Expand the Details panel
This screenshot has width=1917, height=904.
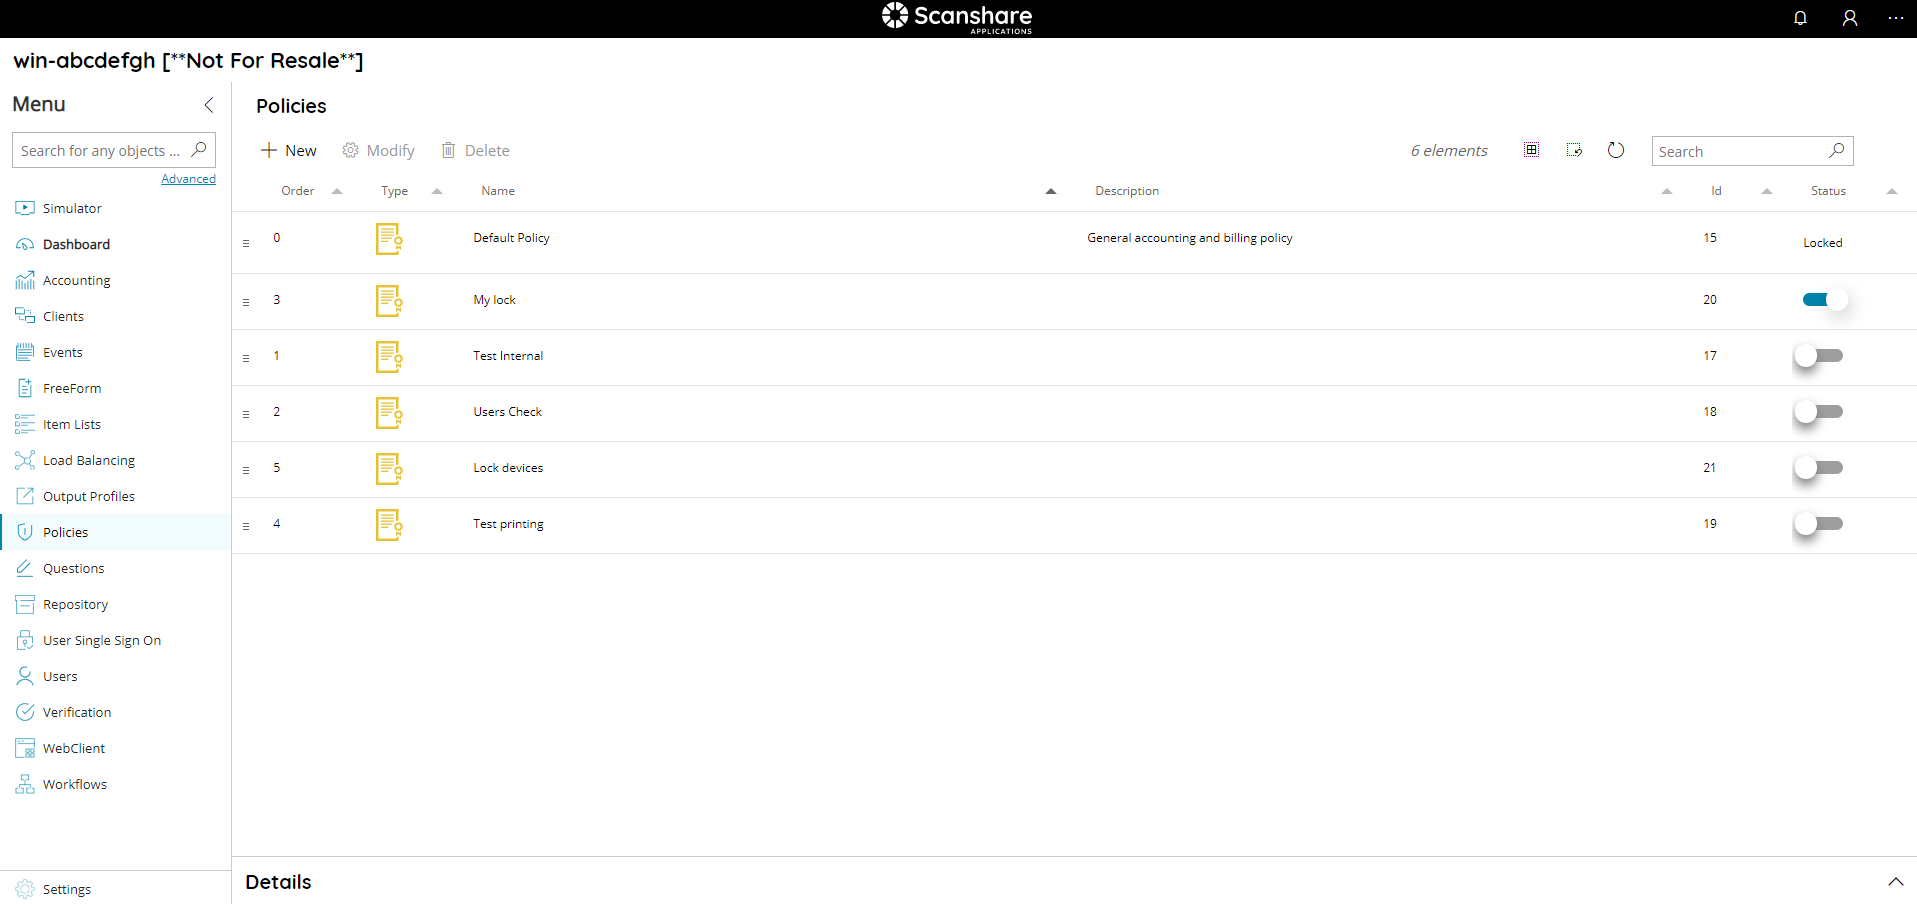tap(1896, 882)
